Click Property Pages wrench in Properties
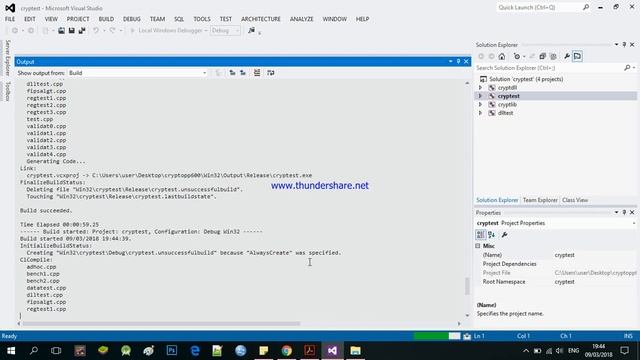 [504, 235]
